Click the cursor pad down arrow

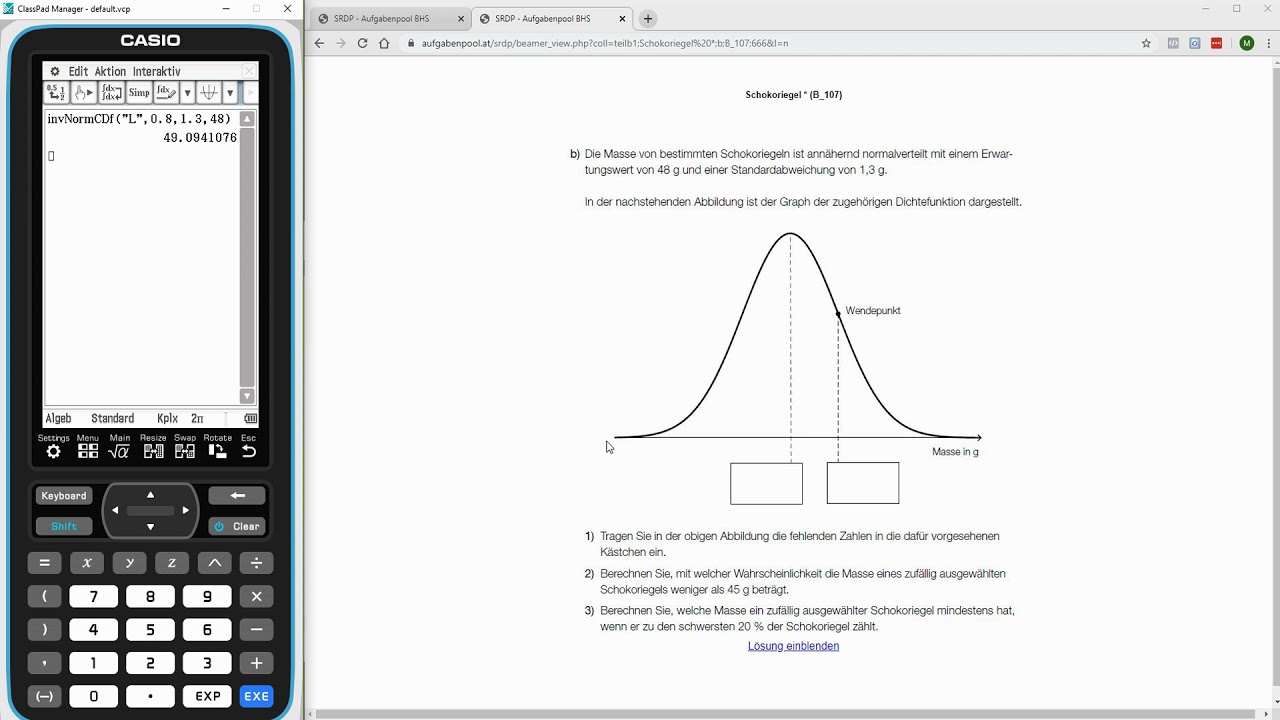click(150, 527)
